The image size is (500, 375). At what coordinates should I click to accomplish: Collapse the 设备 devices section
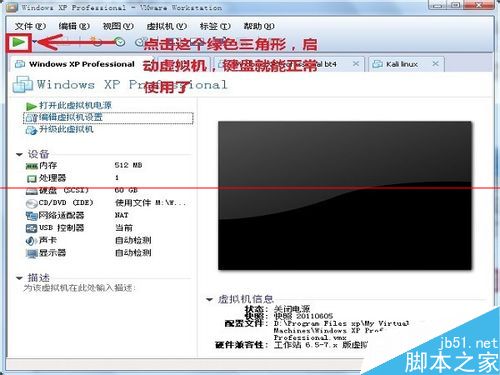pos(19,154)
